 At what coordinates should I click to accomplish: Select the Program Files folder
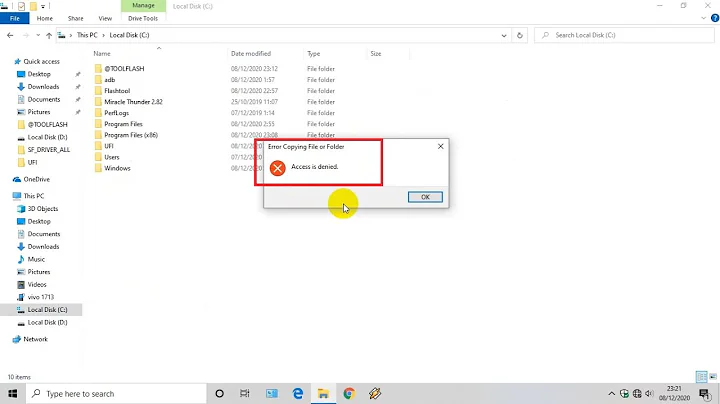click(x=123, y=124)
